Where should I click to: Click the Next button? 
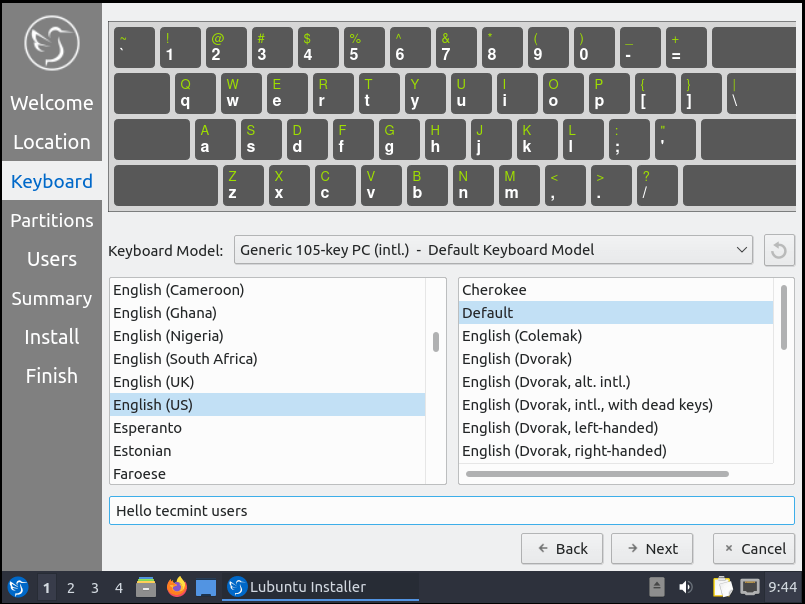[x=652, y=549]
